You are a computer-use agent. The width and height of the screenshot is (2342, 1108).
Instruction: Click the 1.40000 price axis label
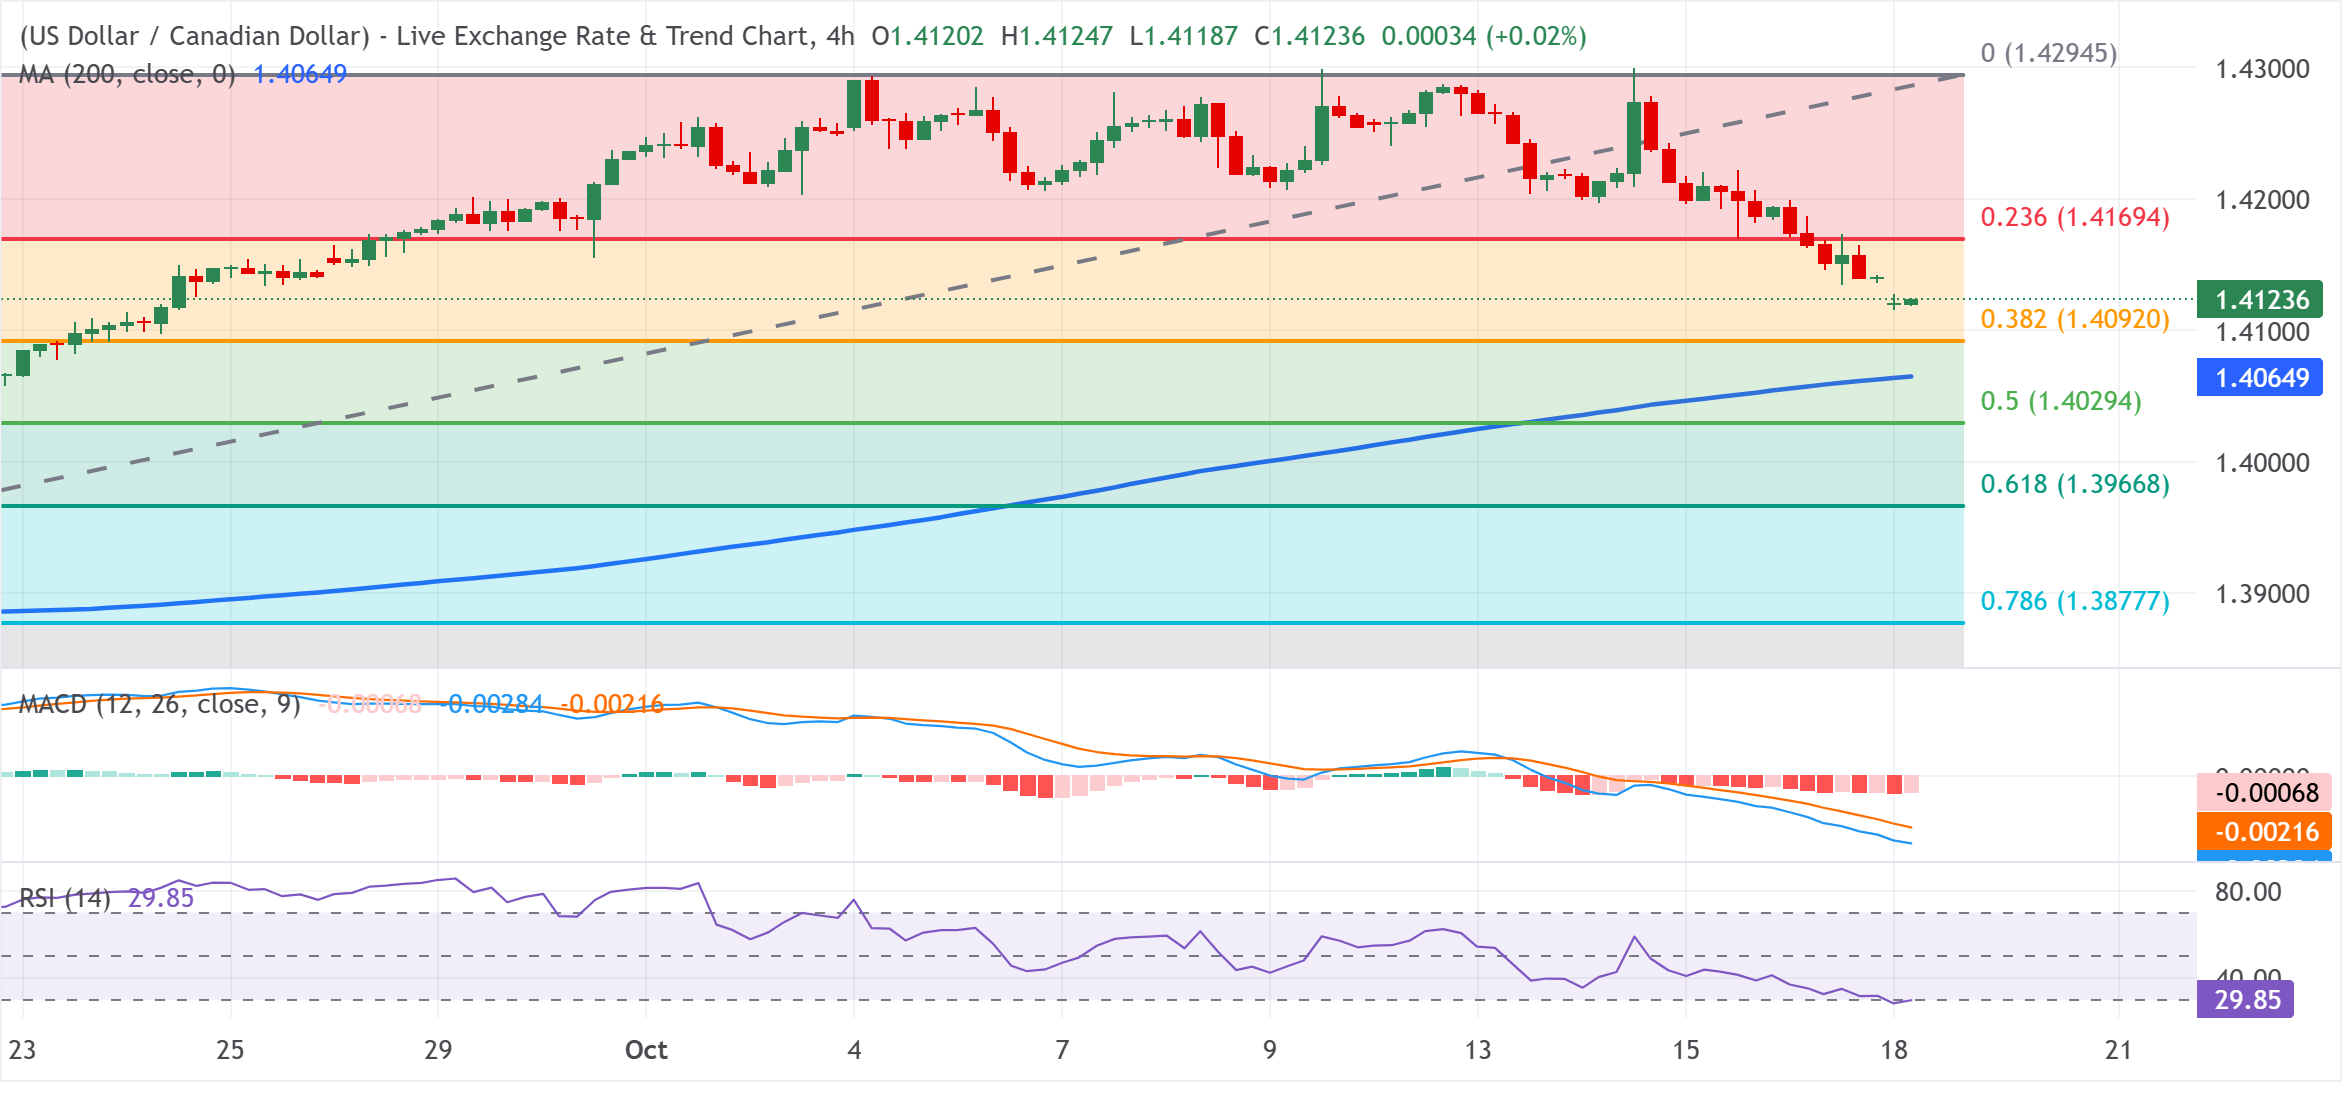pyautogui.click(x=2263, y=463)
